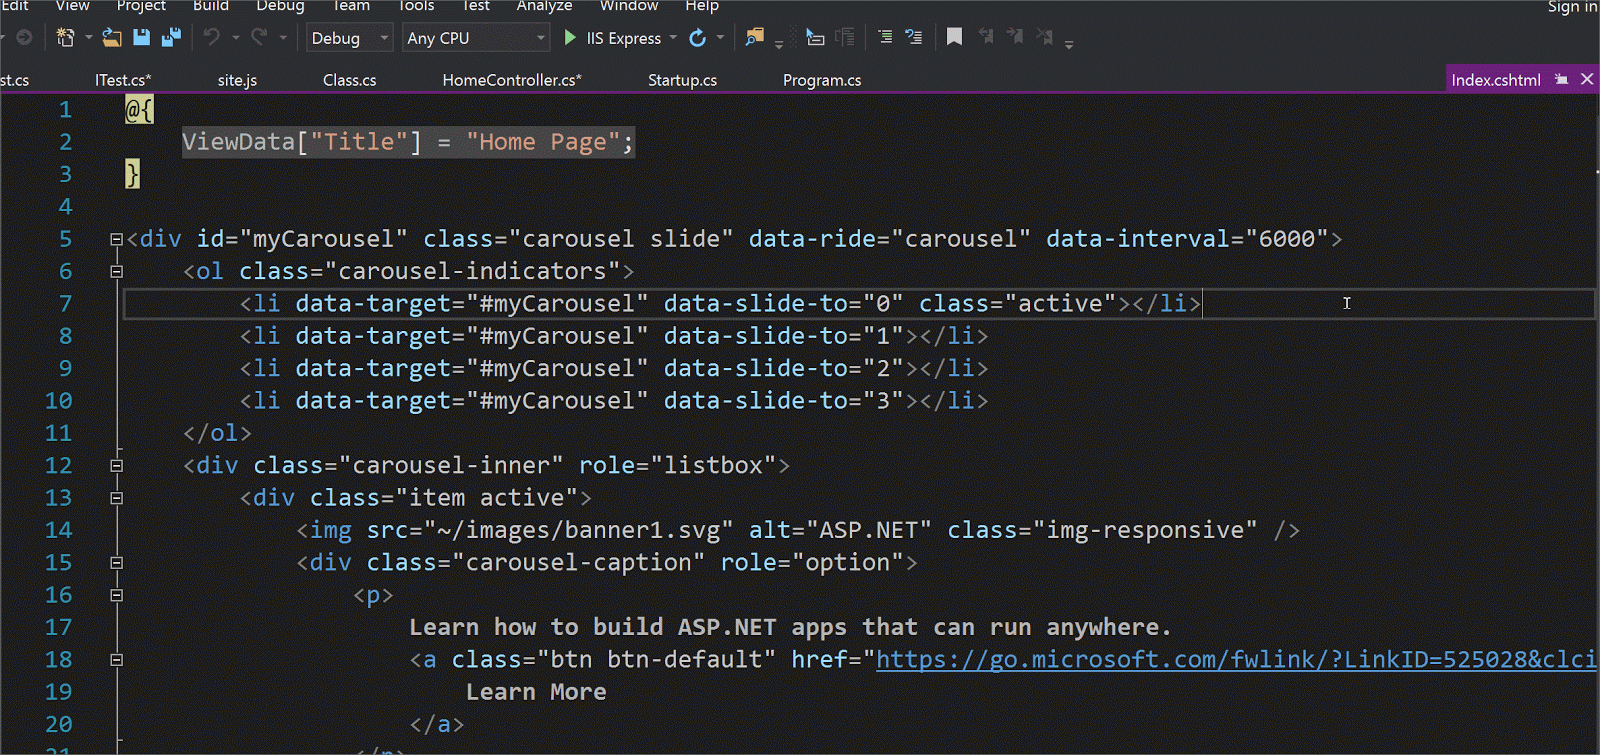Open the Help menu
Image resolution: width=1600 pixels, height=755 pixels.
click(702, 6)
